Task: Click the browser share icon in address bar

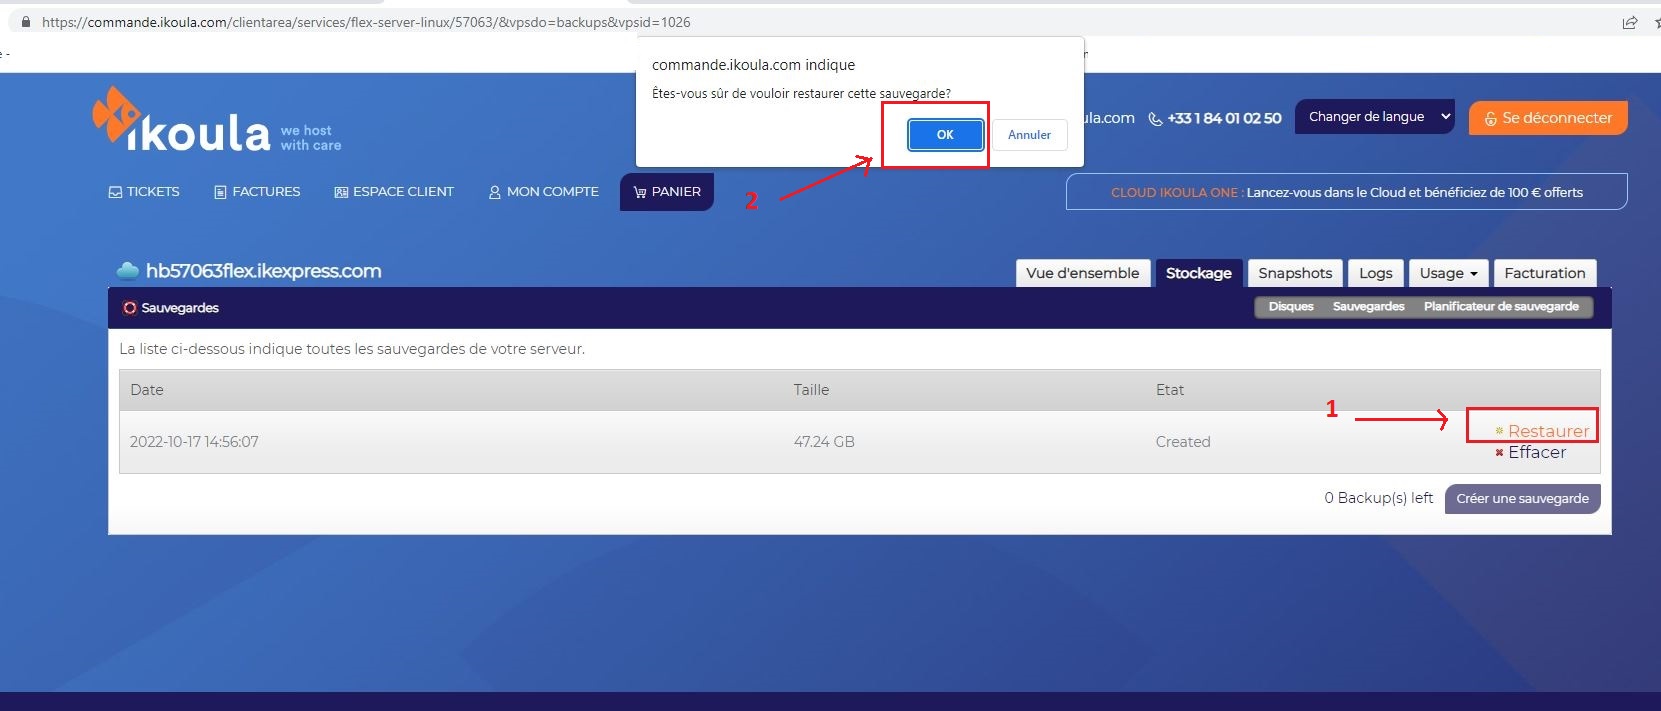Action: 1630,22
